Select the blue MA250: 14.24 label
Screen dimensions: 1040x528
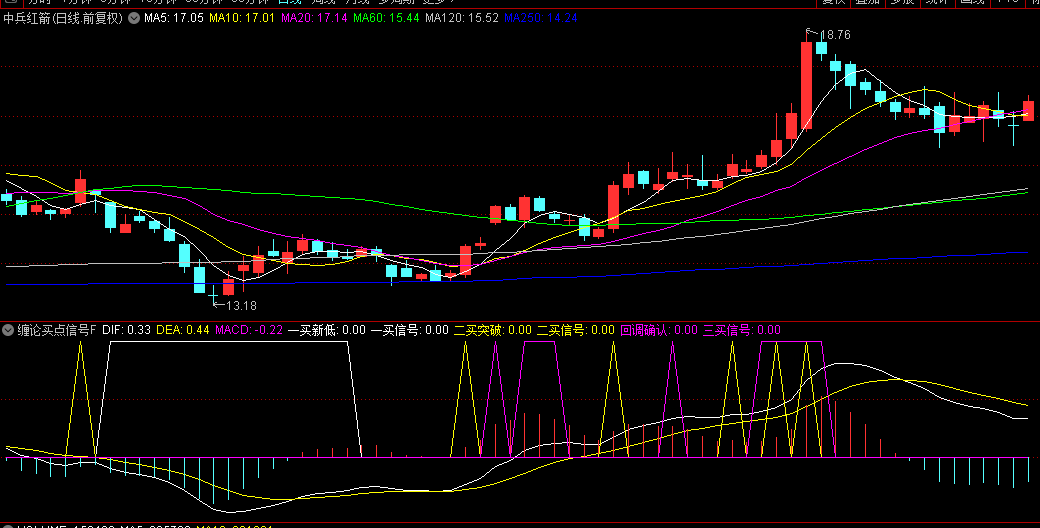pos(541,19)
